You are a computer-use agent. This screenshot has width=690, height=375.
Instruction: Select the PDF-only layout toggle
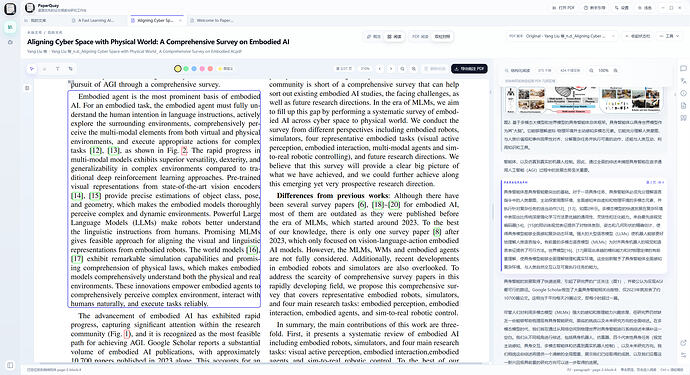(420, 37)
